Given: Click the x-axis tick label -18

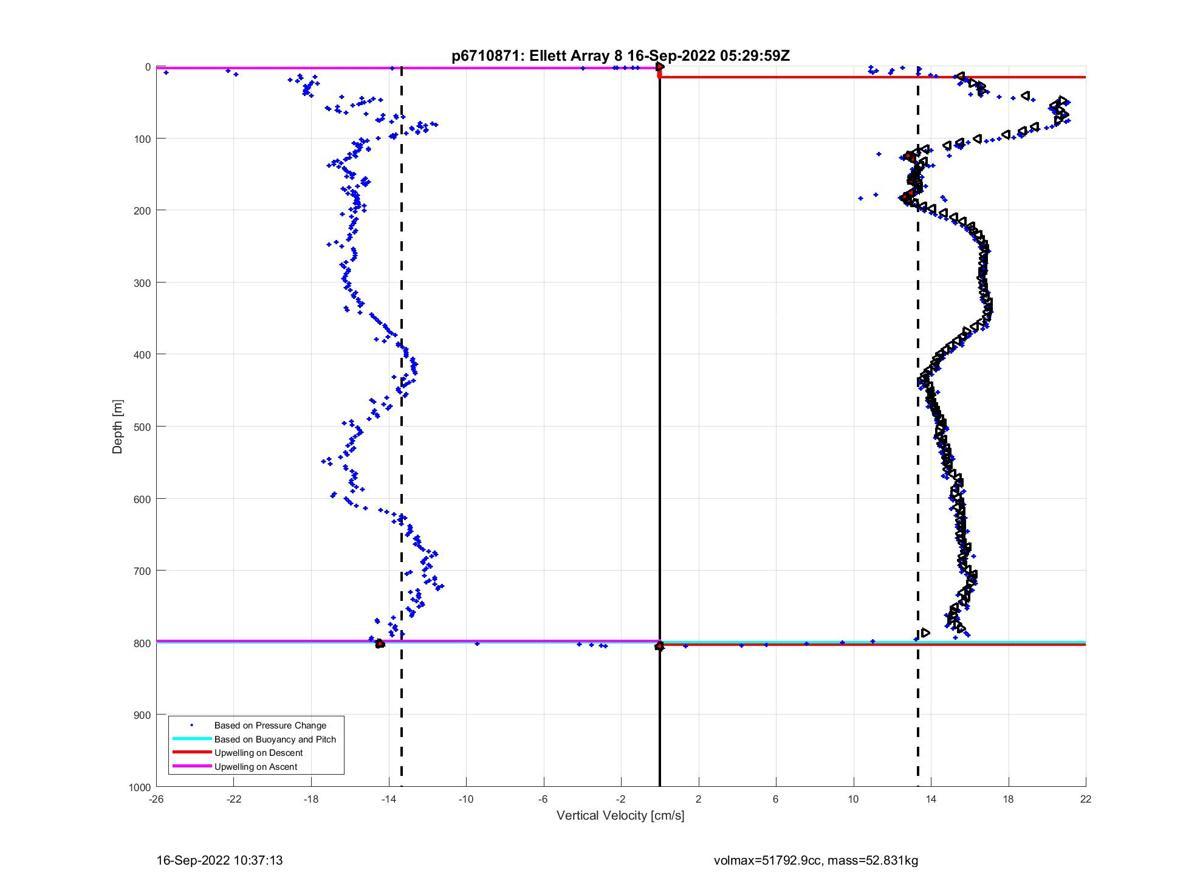Looking at the screenshot, I should point(311,798).
